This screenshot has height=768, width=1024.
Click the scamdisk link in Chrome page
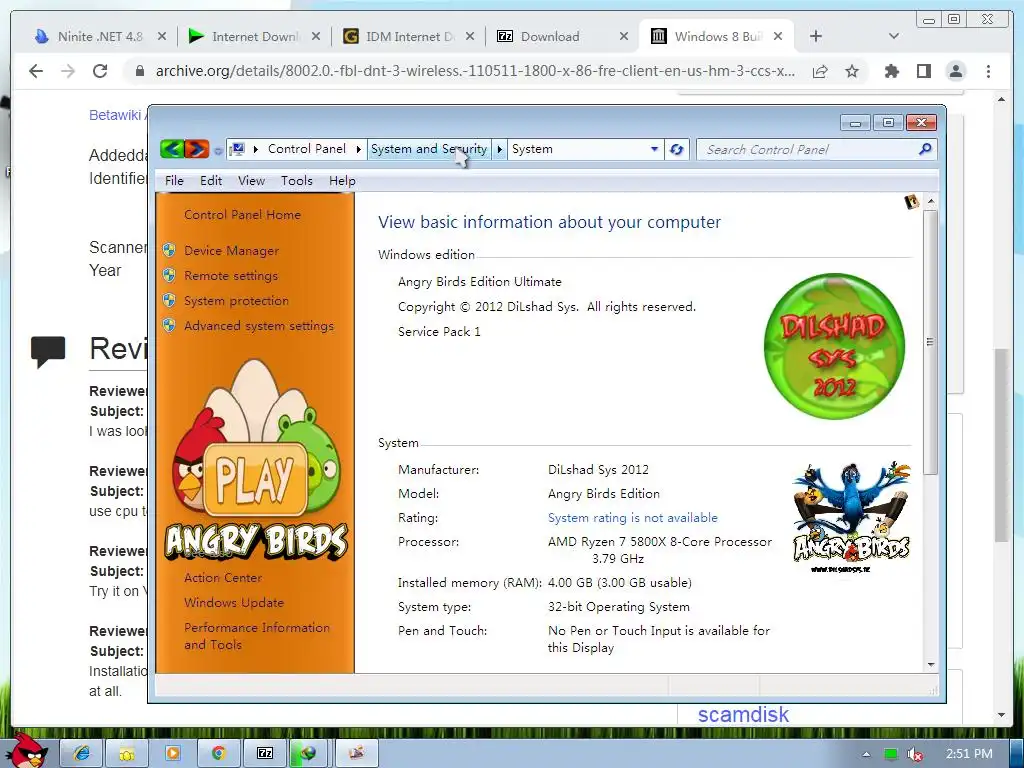[x=743, y=714]
